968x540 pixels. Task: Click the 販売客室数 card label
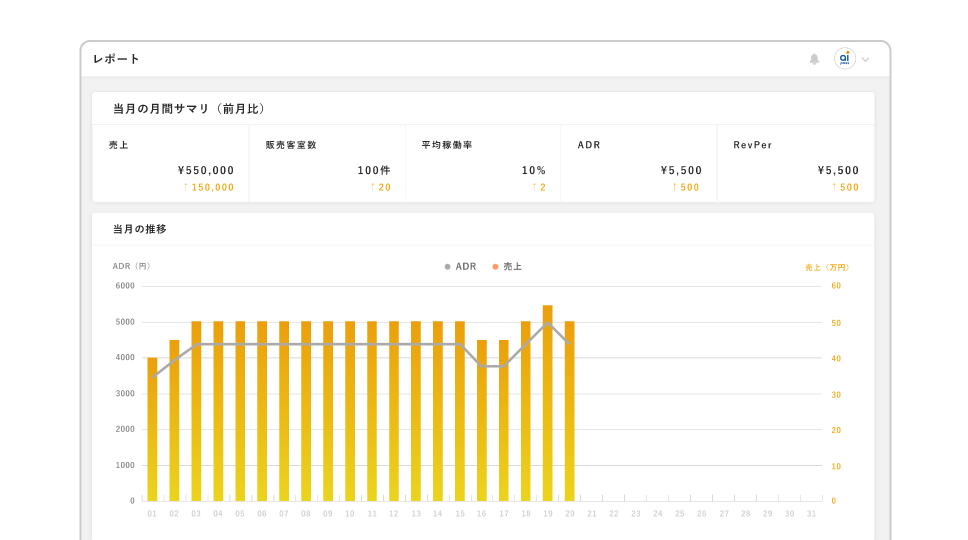pos(291,145)
